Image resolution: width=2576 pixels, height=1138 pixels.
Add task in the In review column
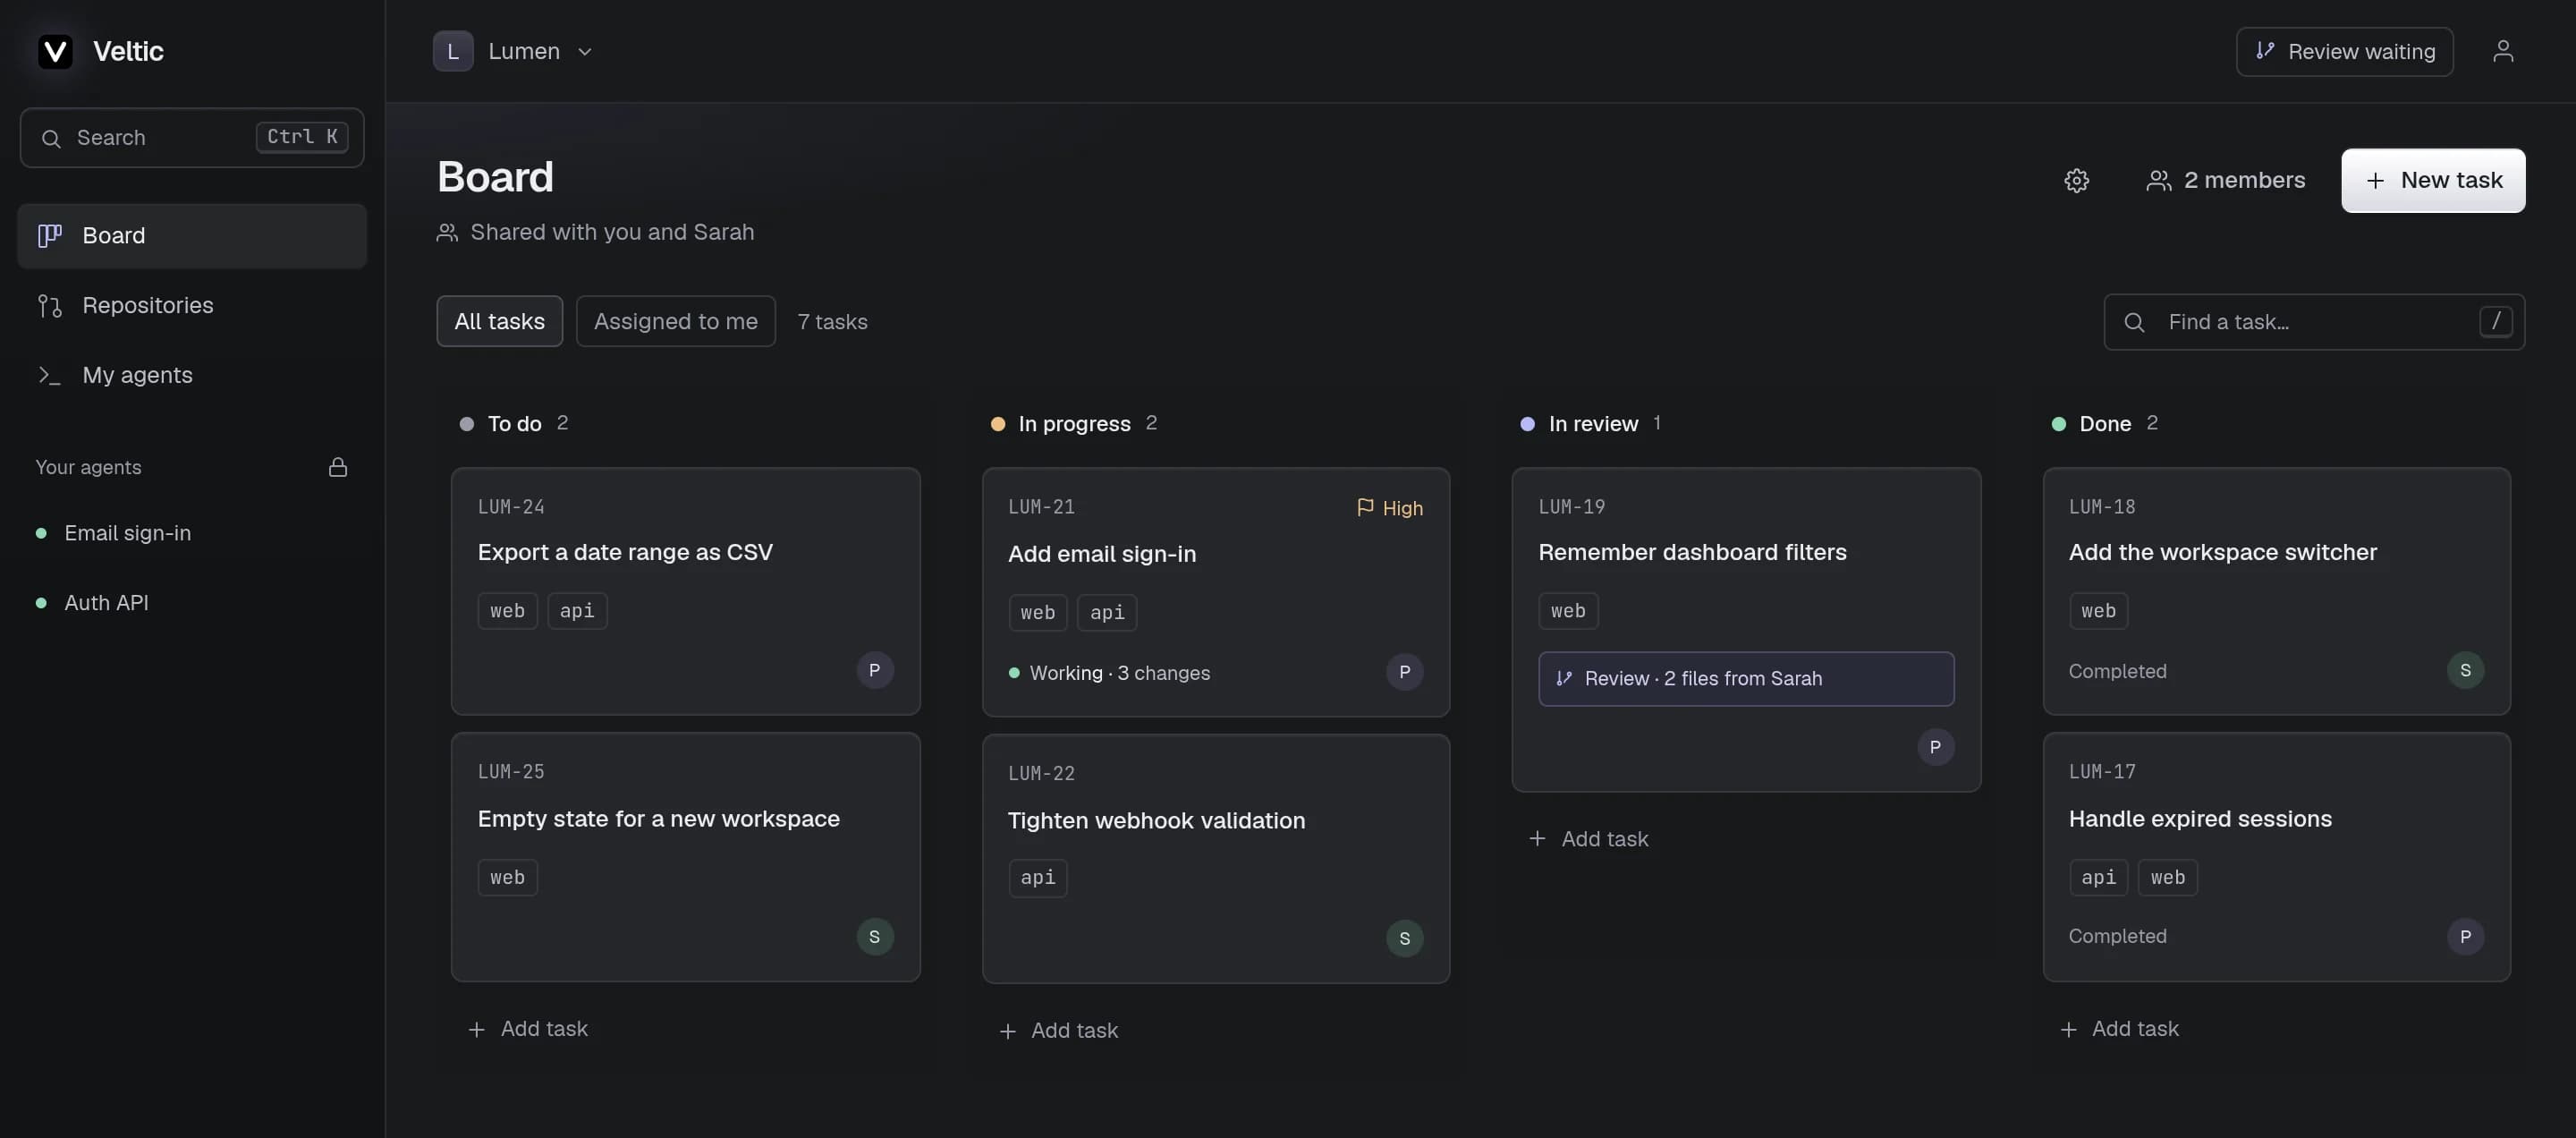click(1589, 839)
